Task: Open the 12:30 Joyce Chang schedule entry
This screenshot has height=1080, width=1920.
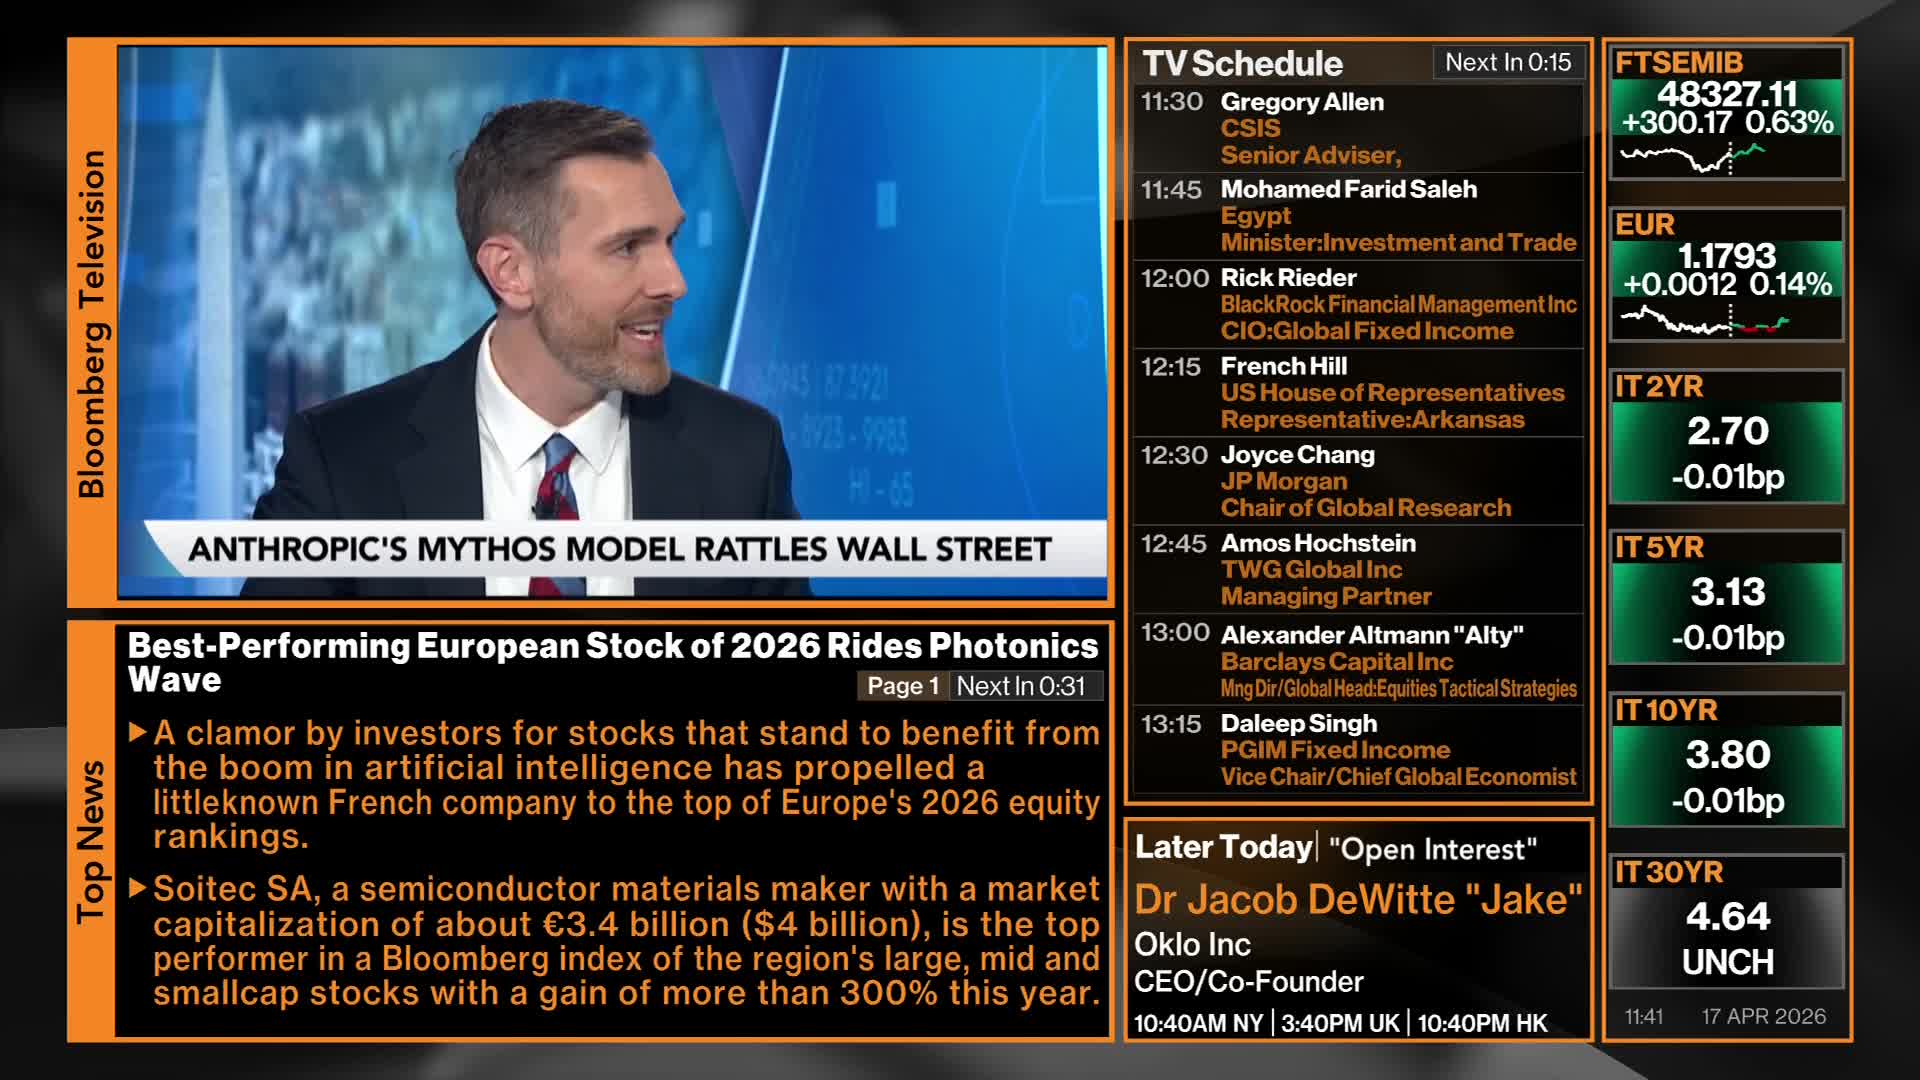Action: 1358,481
